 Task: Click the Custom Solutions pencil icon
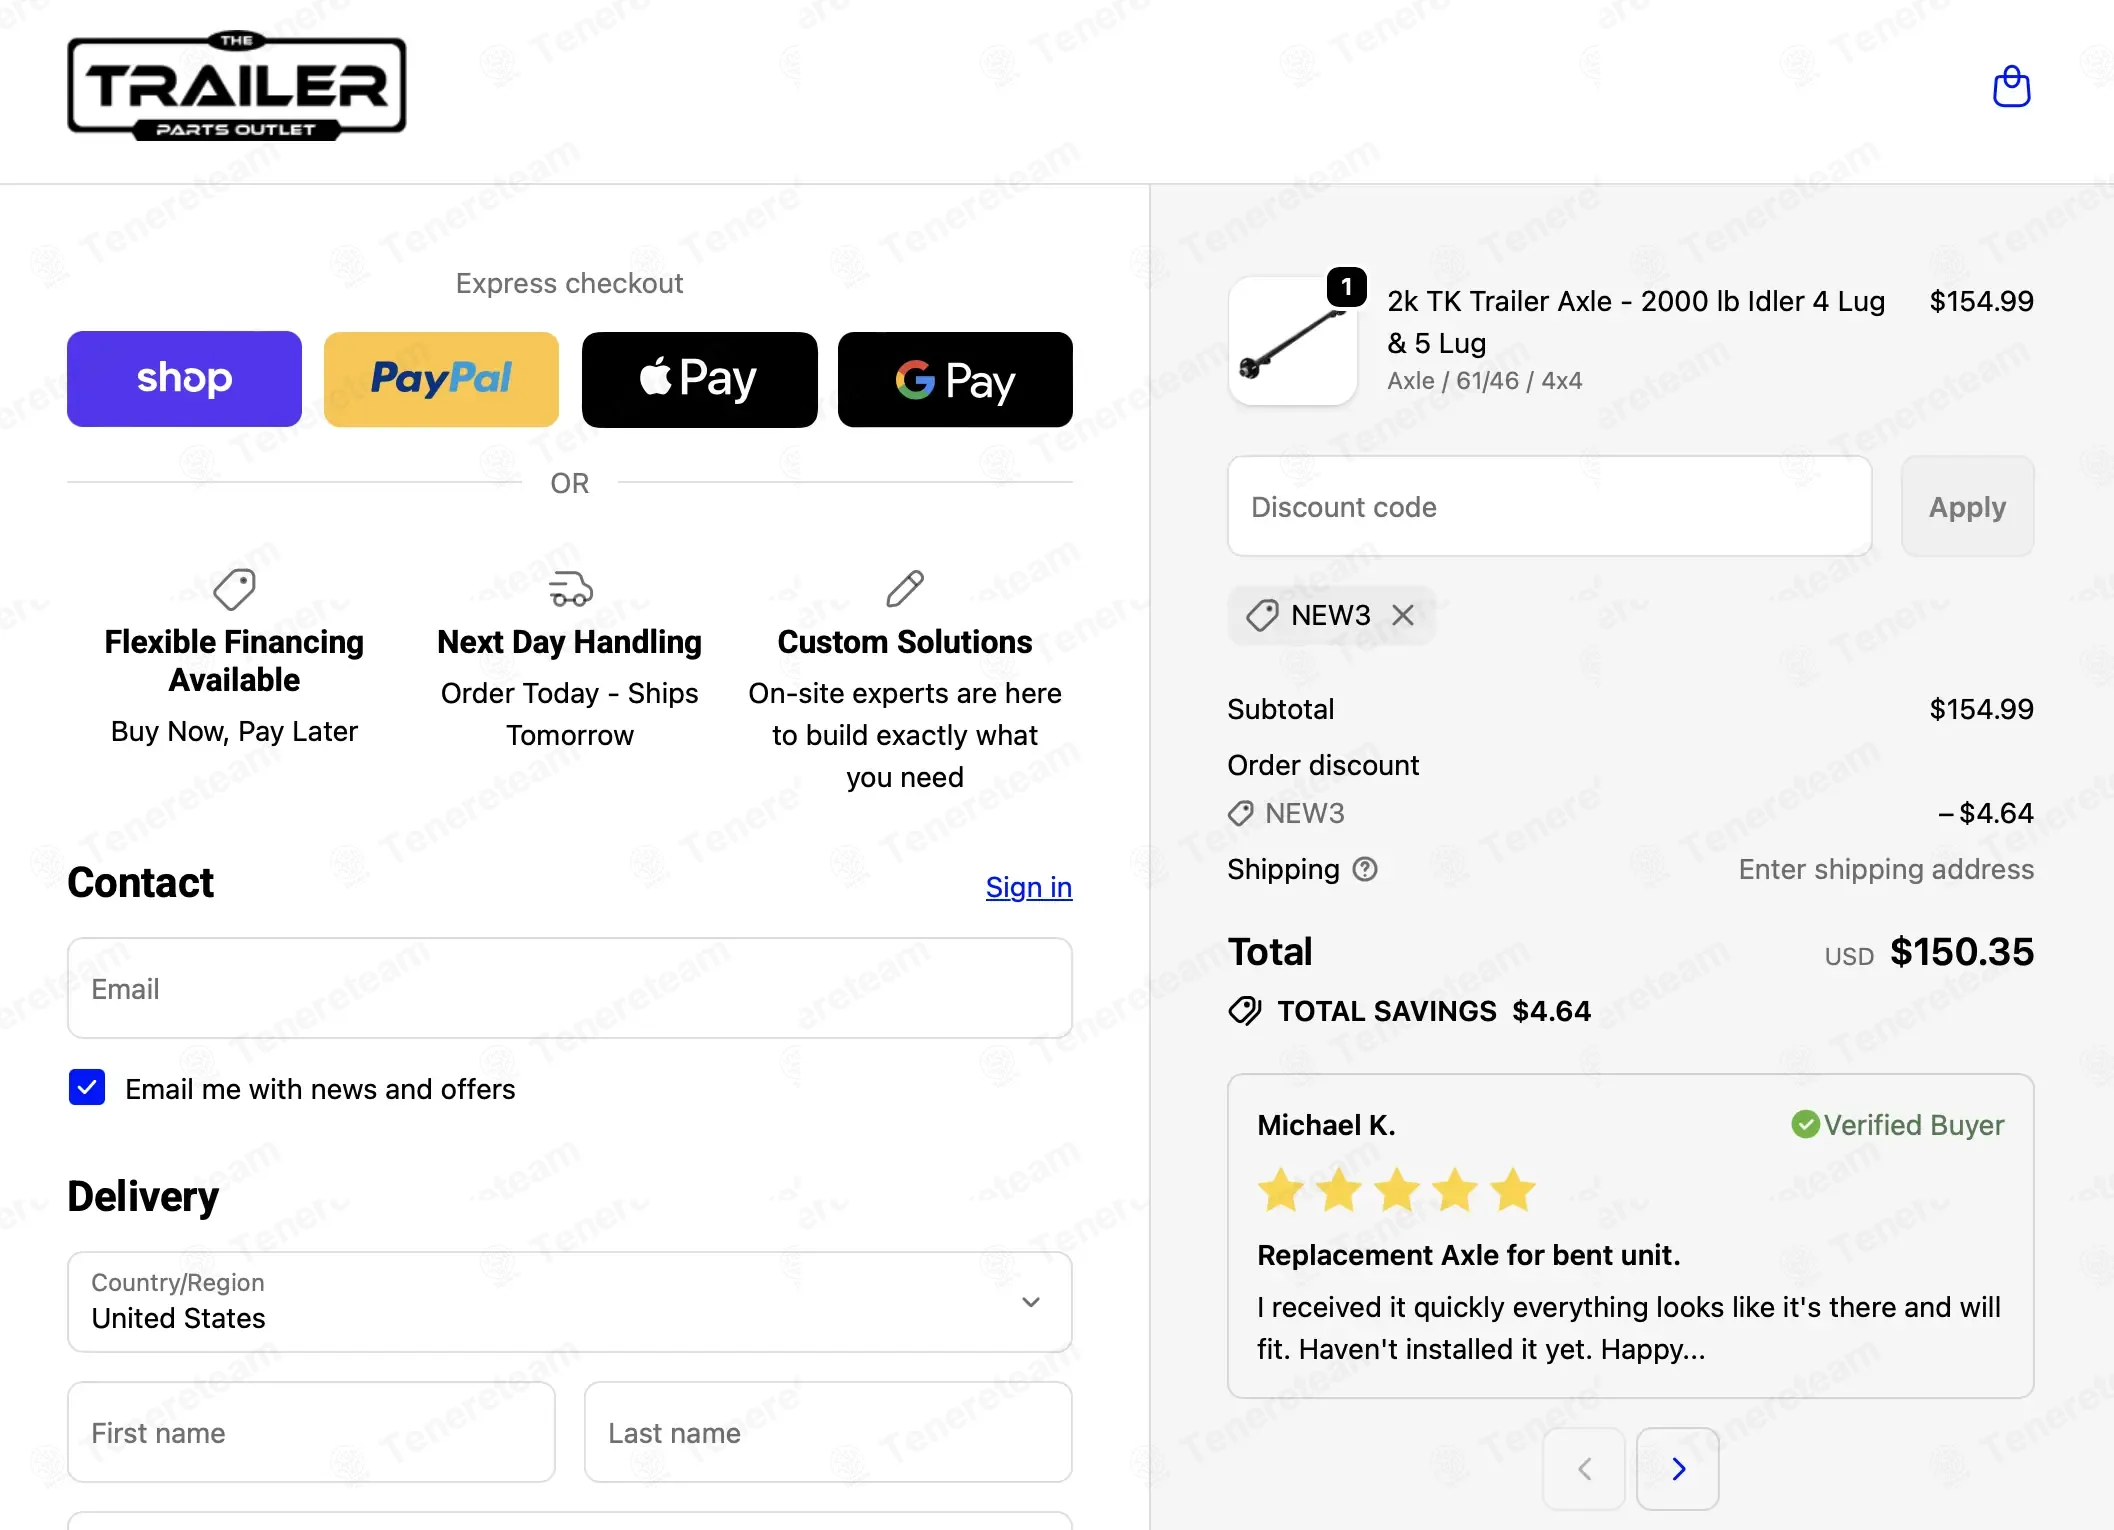(x=905, y=589)
